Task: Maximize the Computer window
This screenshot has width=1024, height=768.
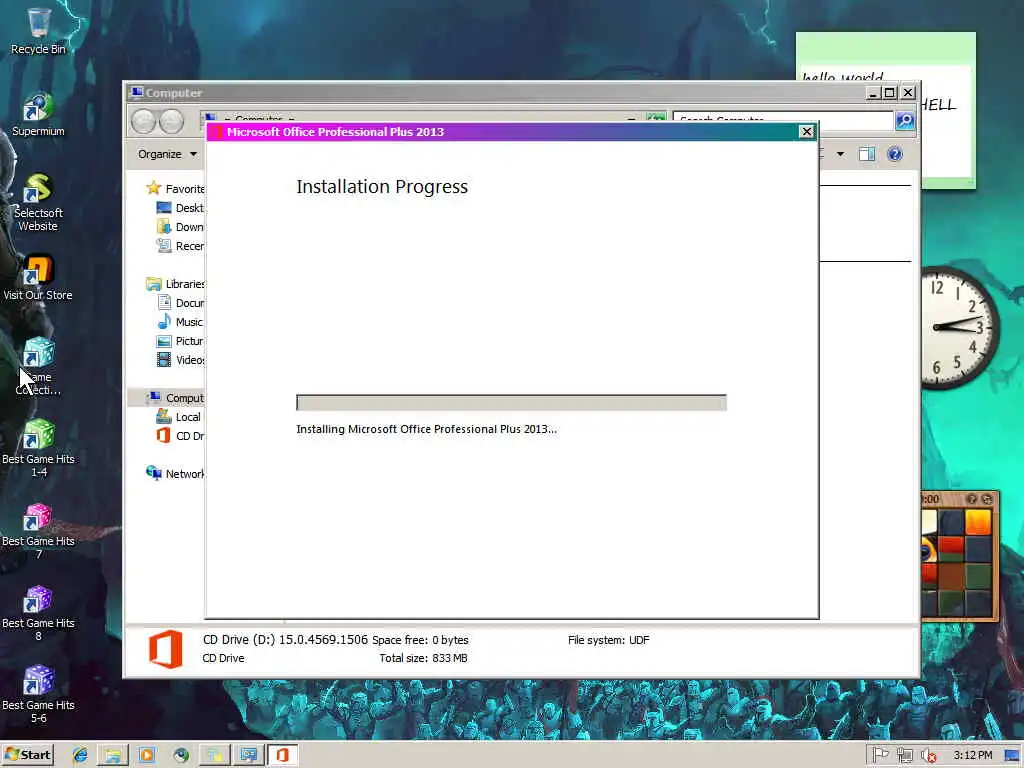Action: coord(889,93)
